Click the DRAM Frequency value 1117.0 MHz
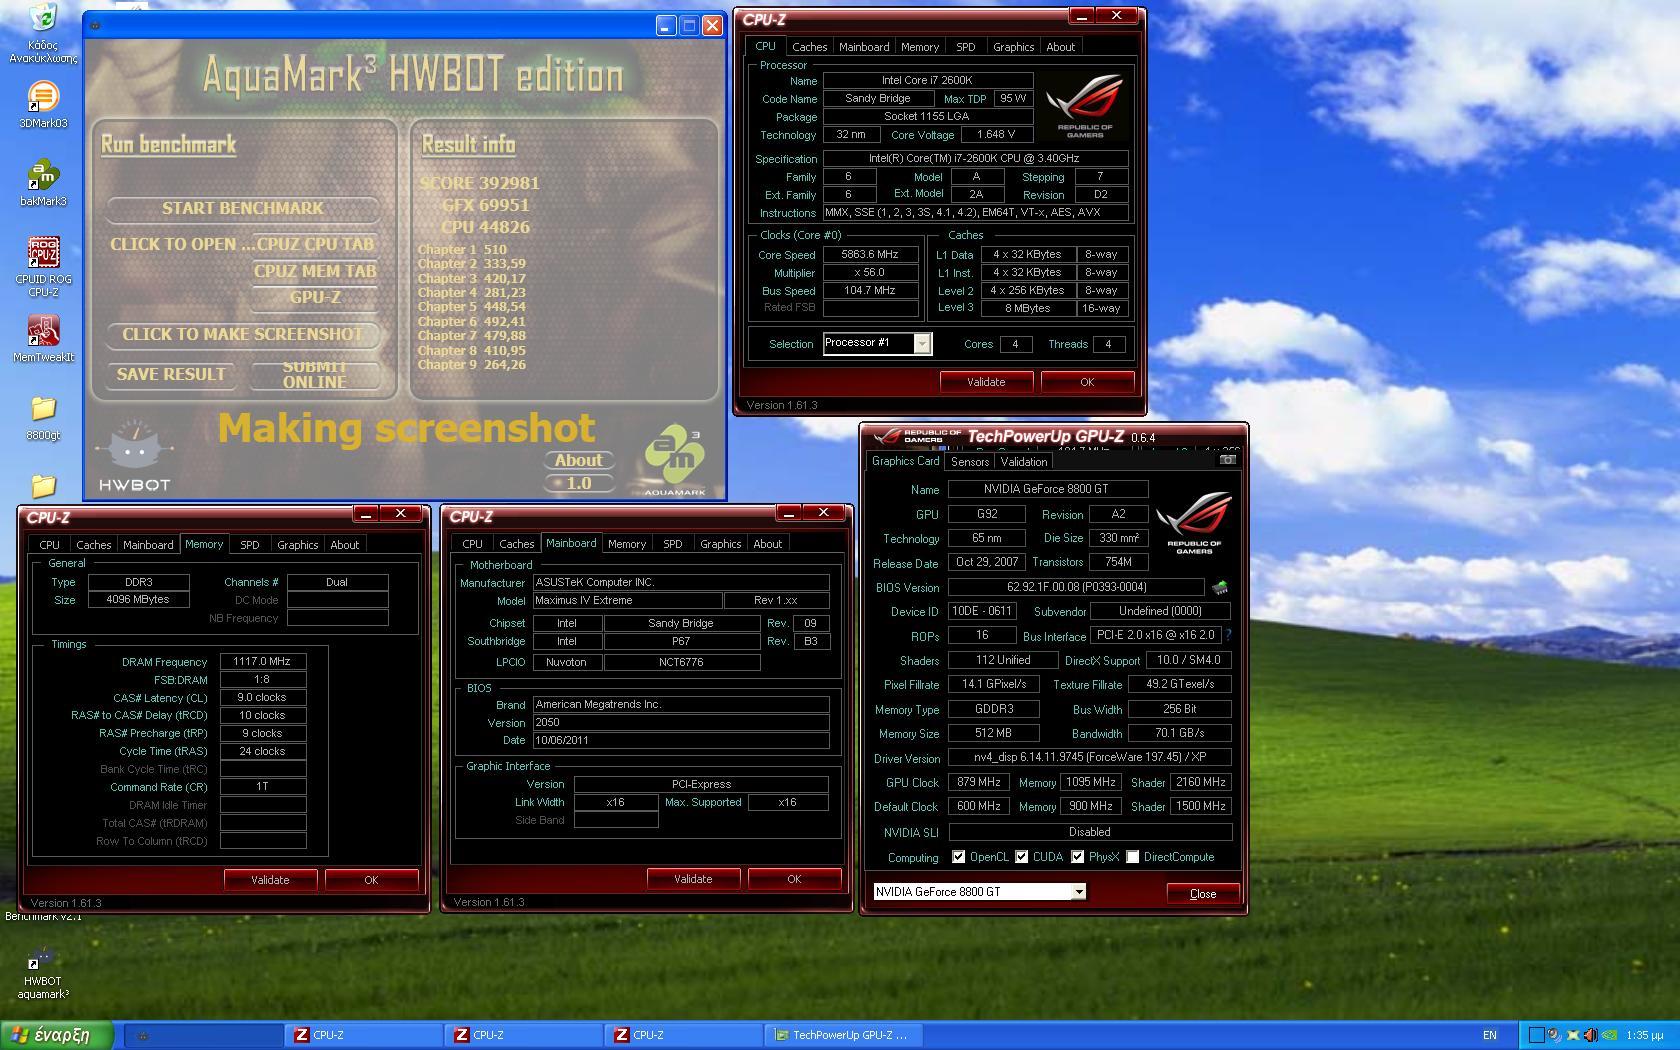1680x1050 pixels. point(262,661)
